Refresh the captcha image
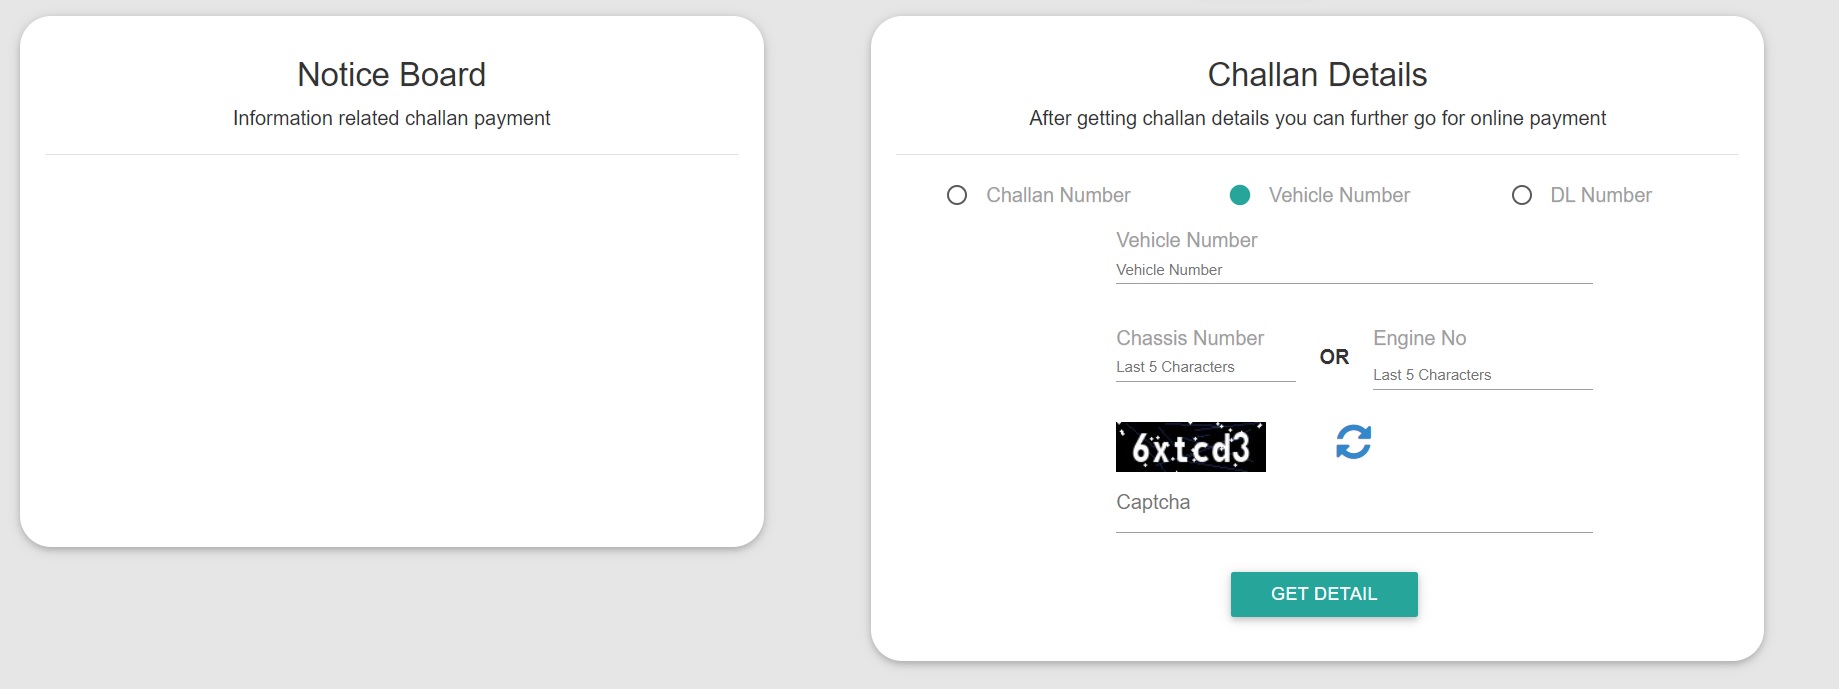This screenshot has height=689, width=1839. (1353, 442)
